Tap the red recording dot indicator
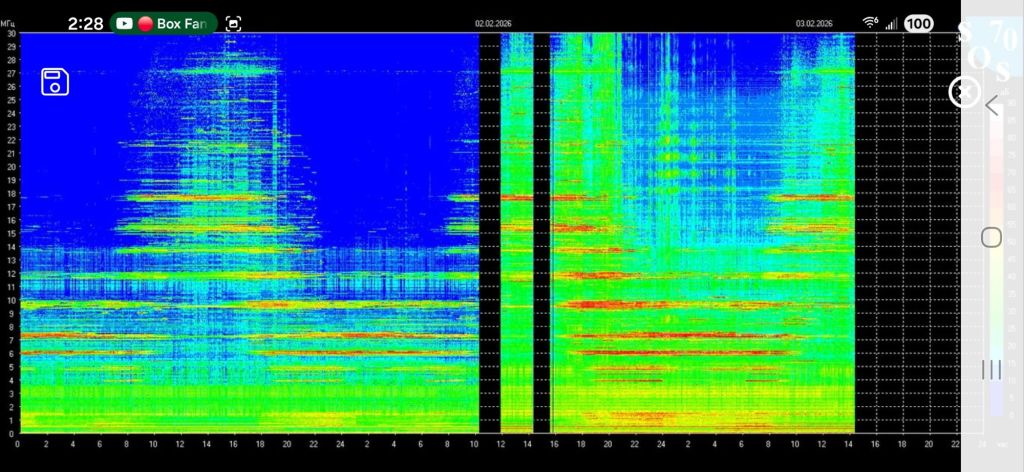 pyautogui.click(x=145, y=23)
